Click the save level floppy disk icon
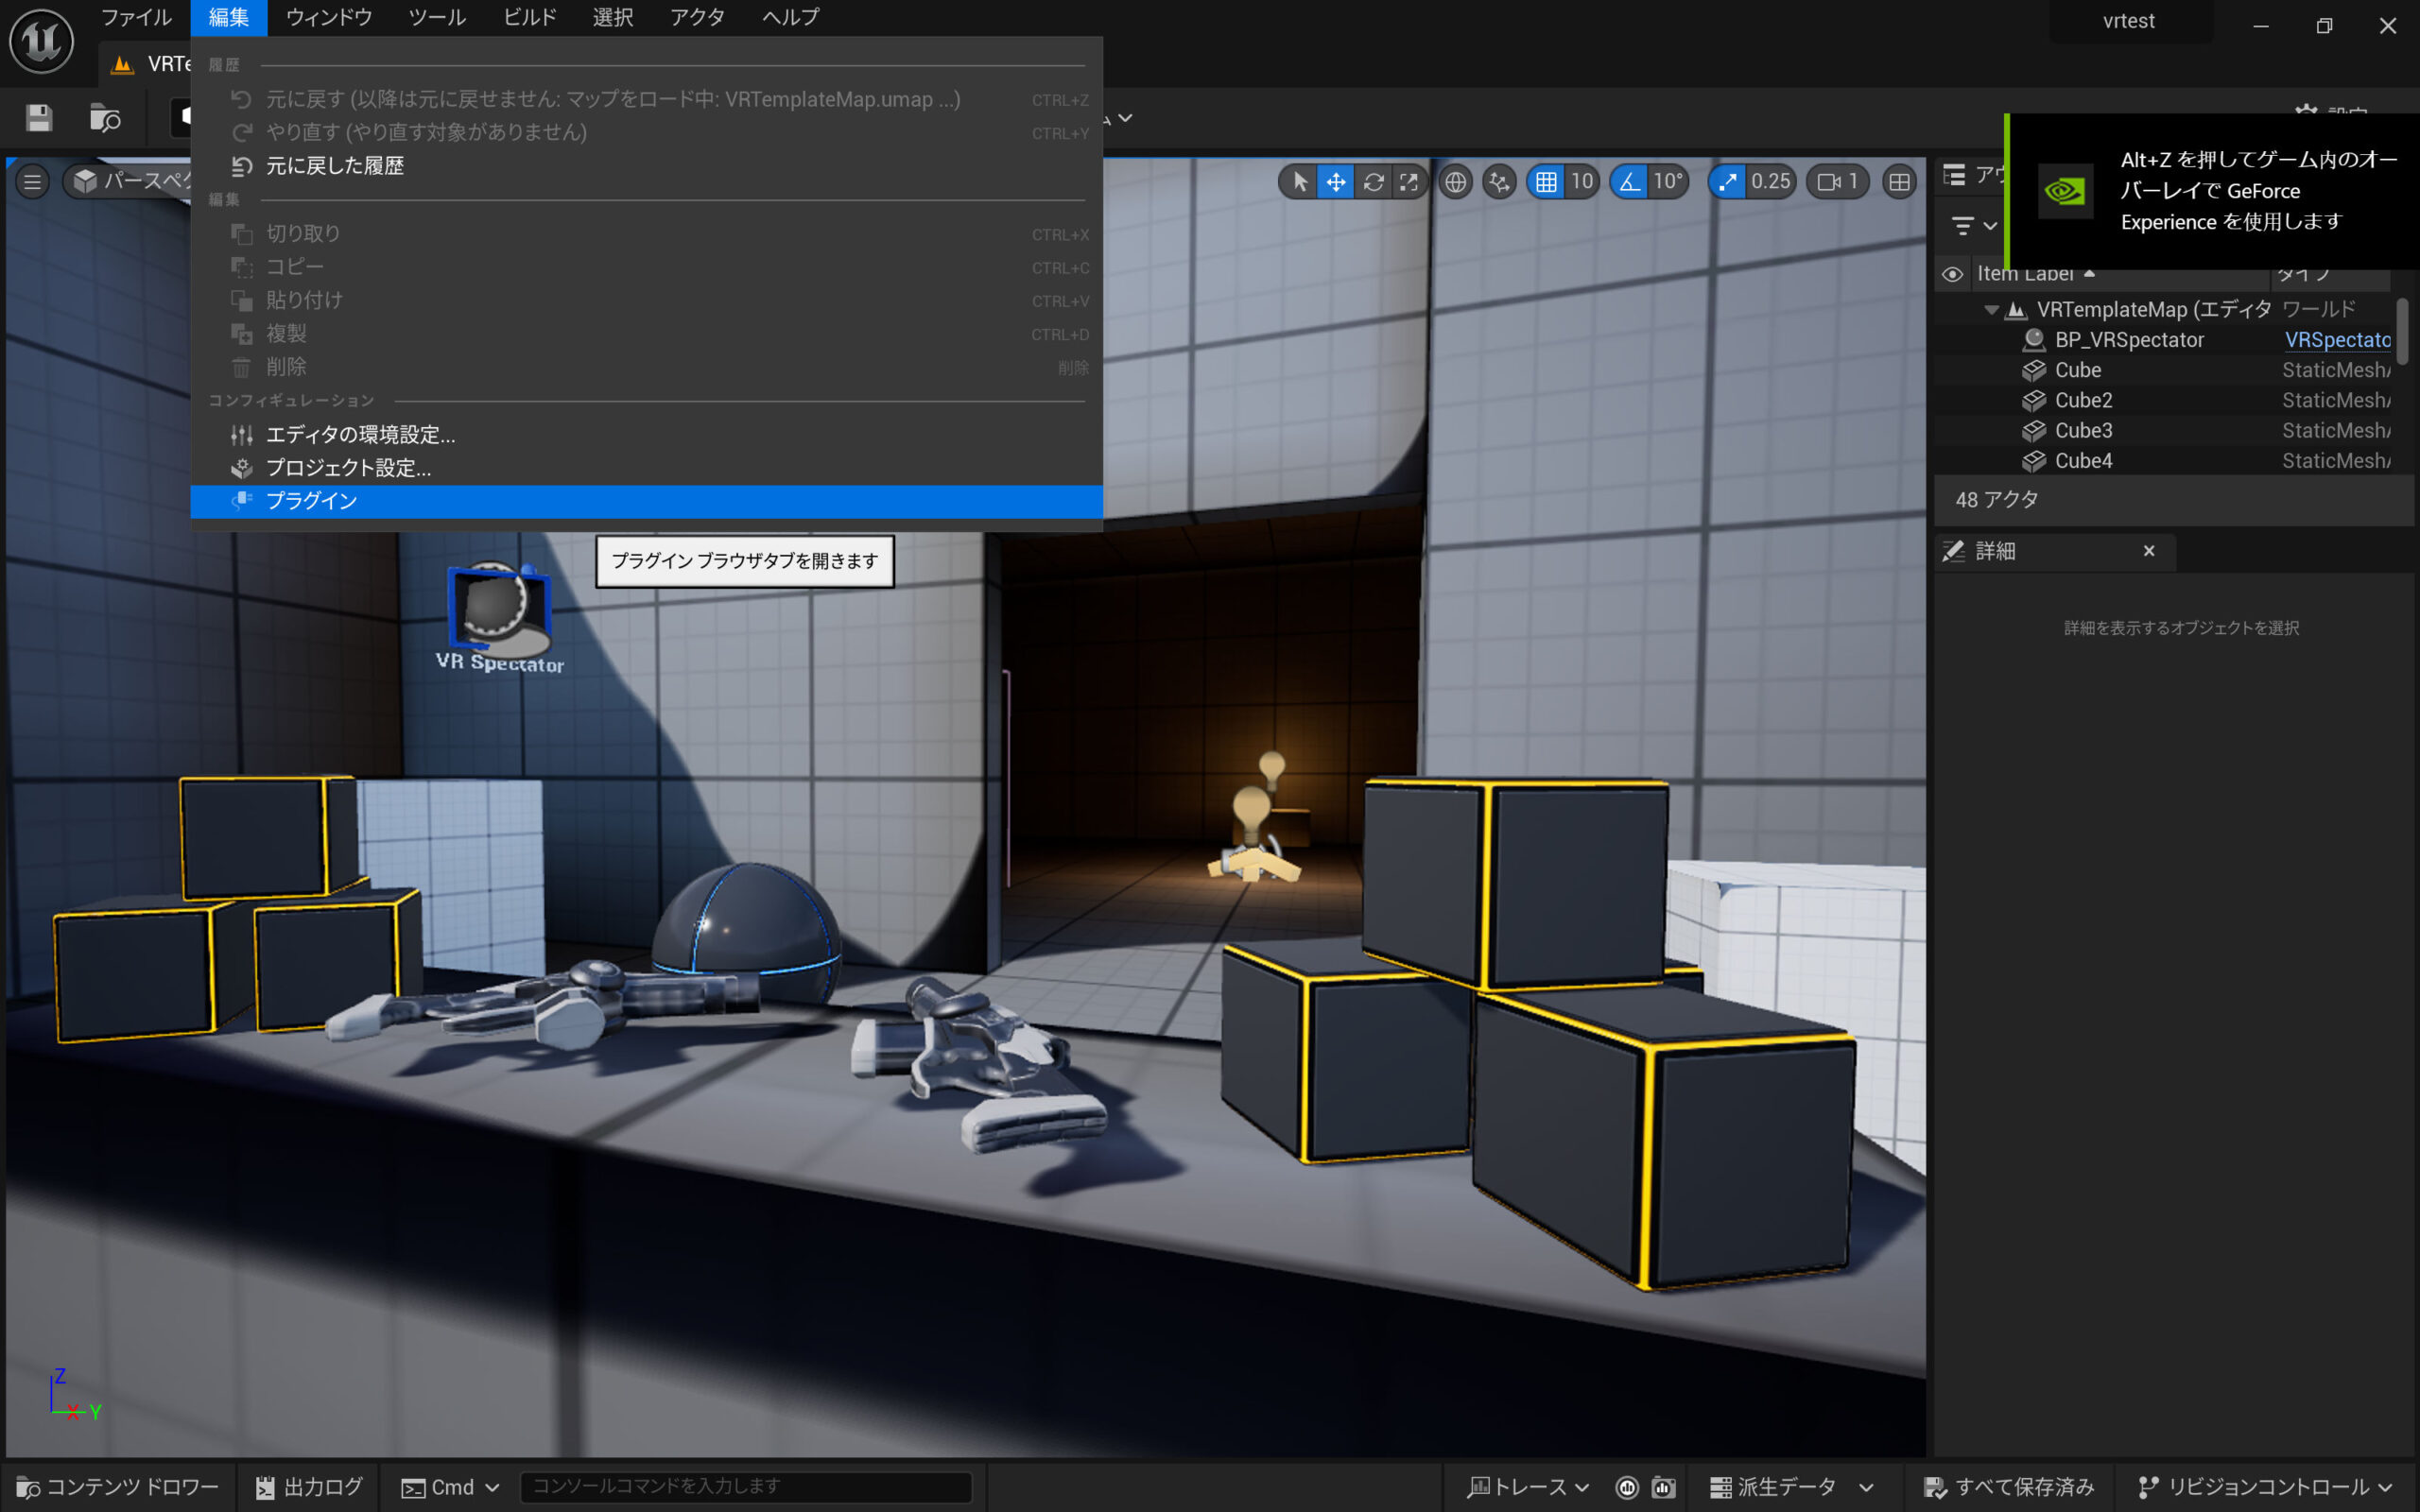Image resolution: width=2420 pixels, height=1512 pixels. pos(39,118)
